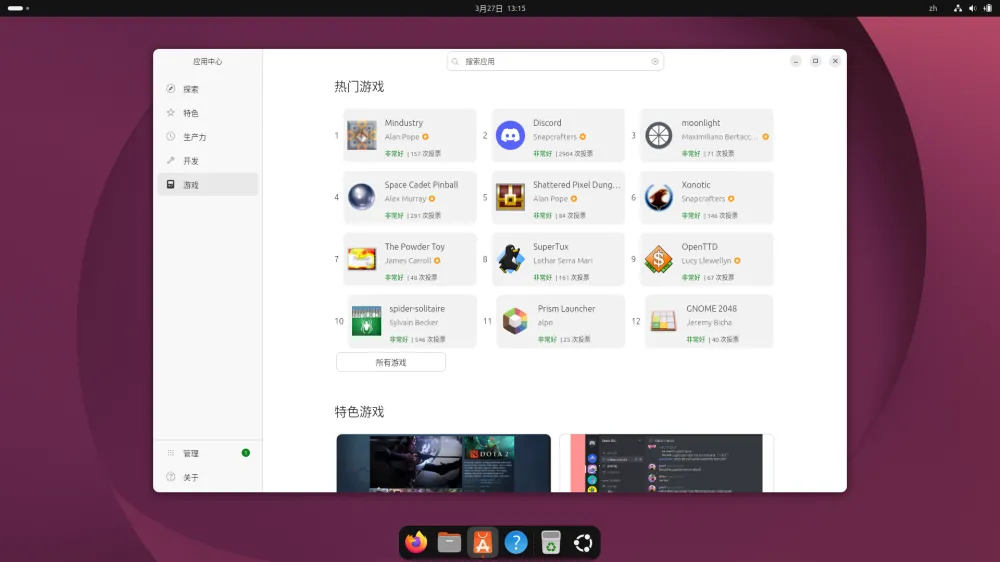Click the author Sylvain Becker text

pos(414,322)
